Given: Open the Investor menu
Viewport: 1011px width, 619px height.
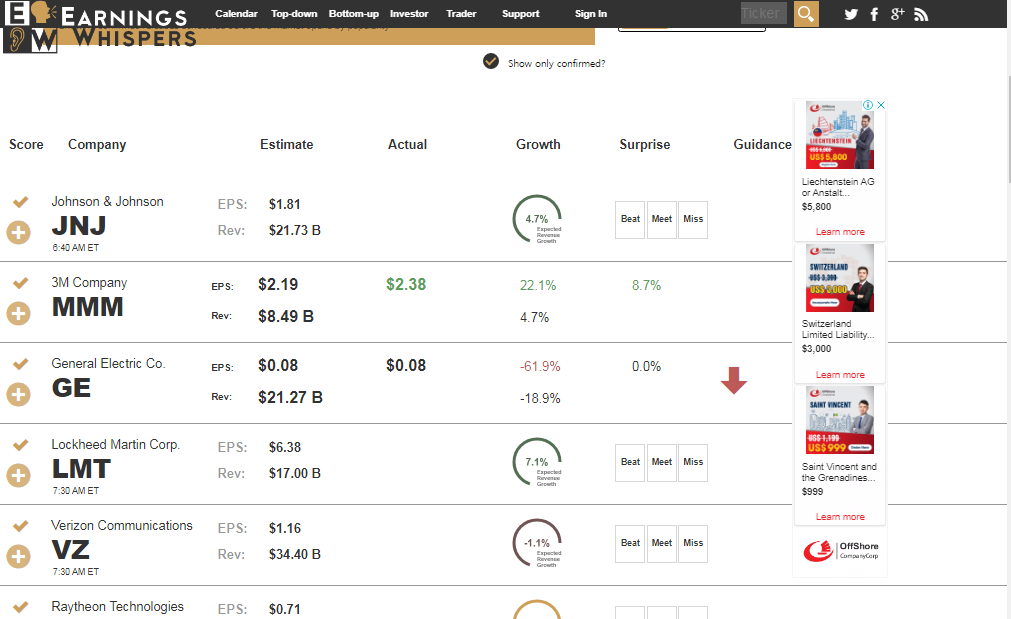Looking at the screenshot, I should 409,14.
